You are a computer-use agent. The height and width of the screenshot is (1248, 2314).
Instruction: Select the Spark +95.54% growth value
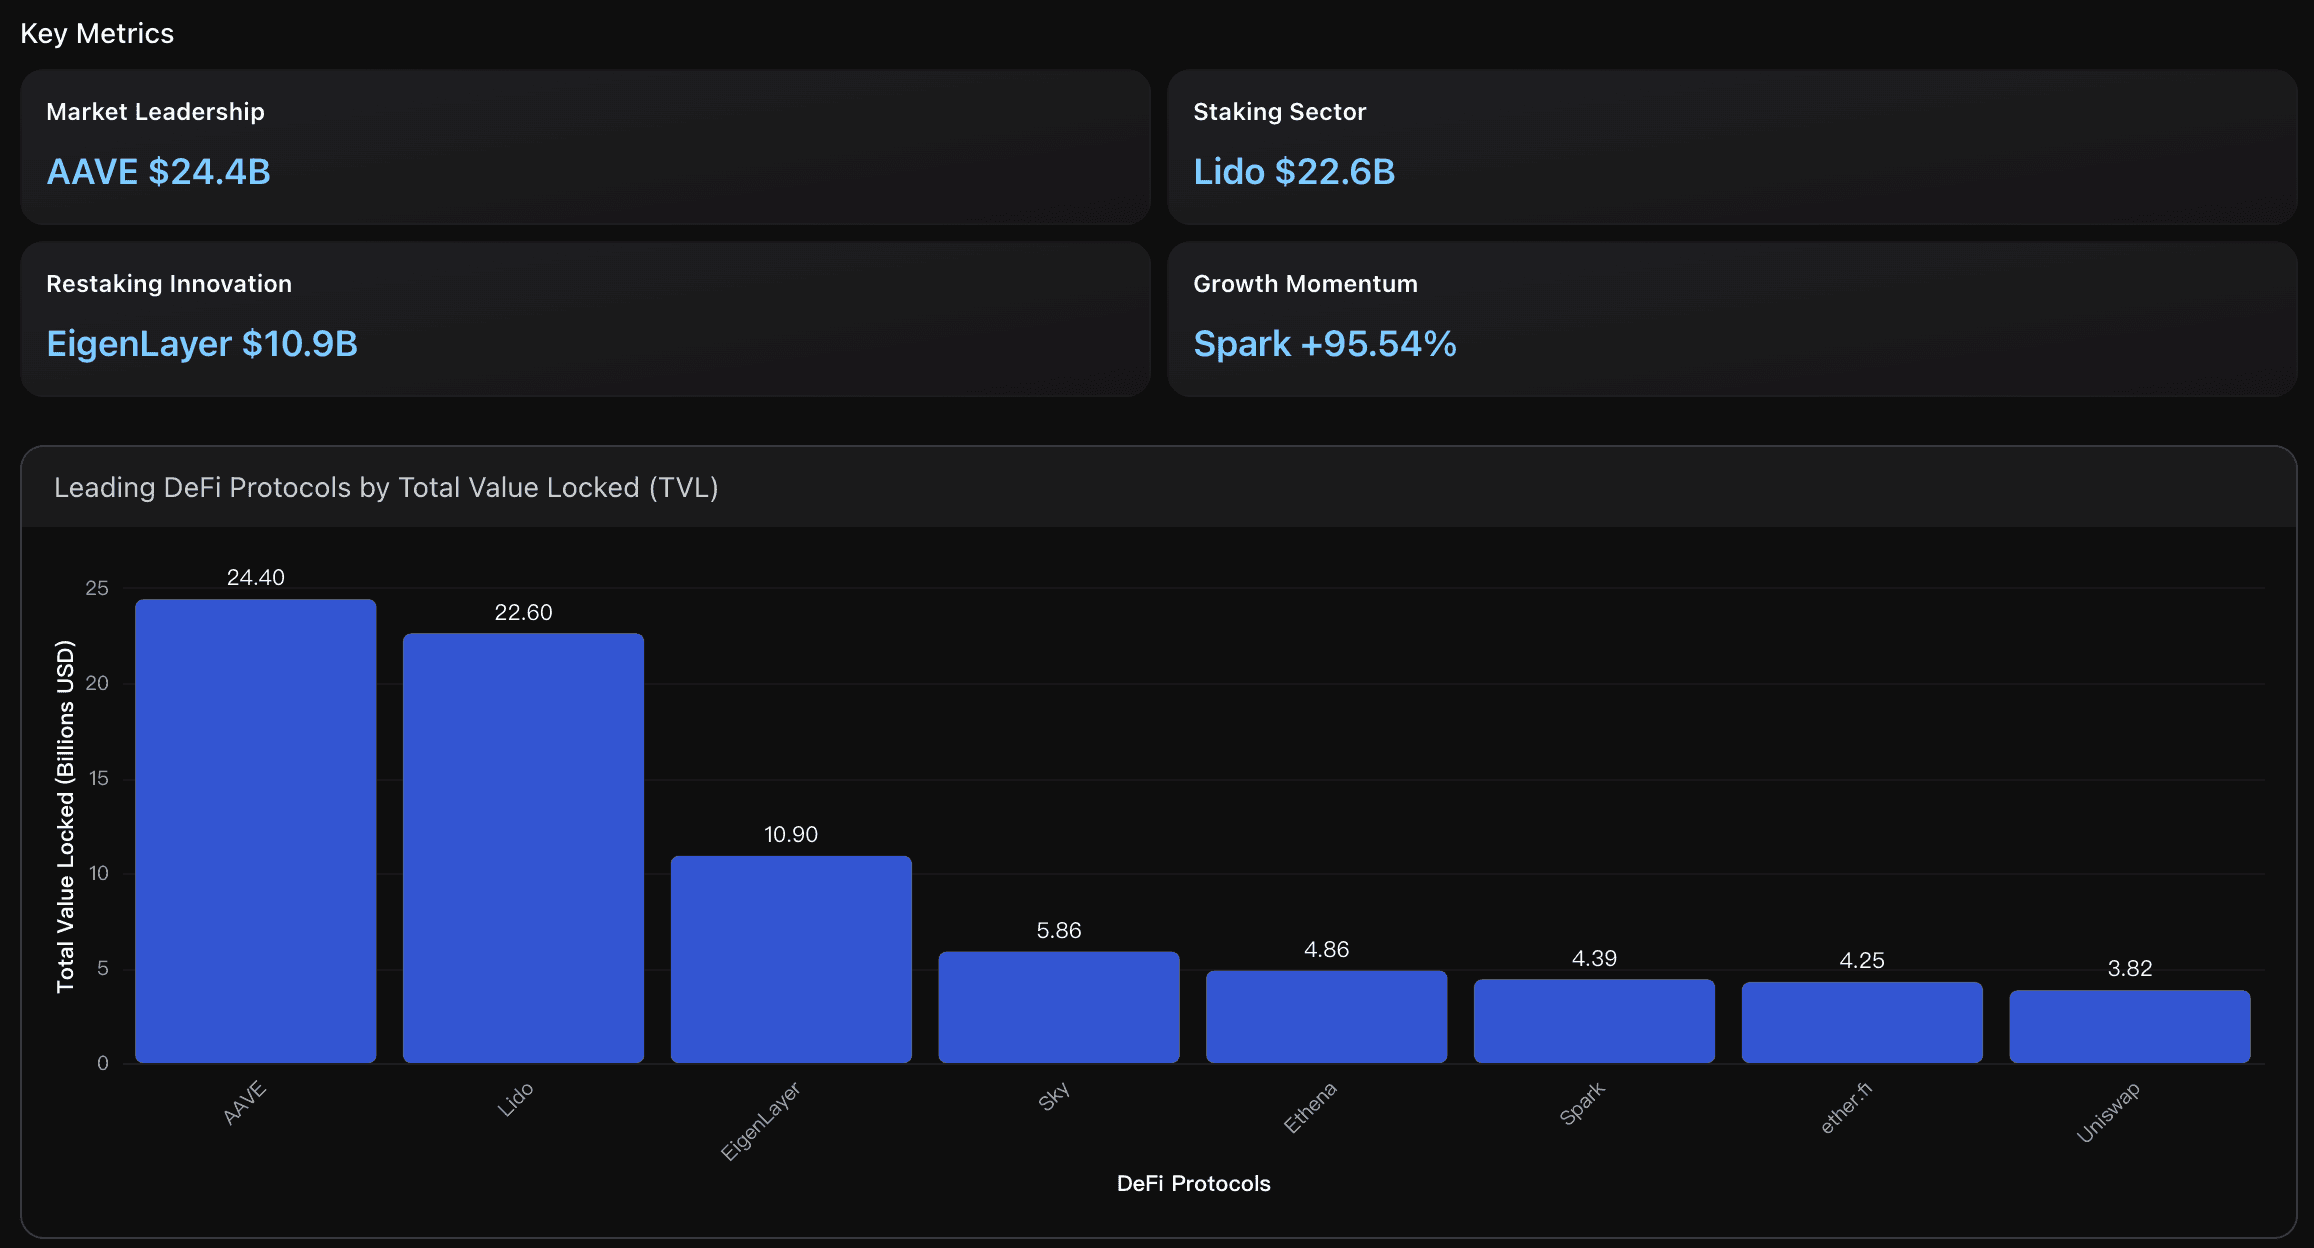[1325, 344]
